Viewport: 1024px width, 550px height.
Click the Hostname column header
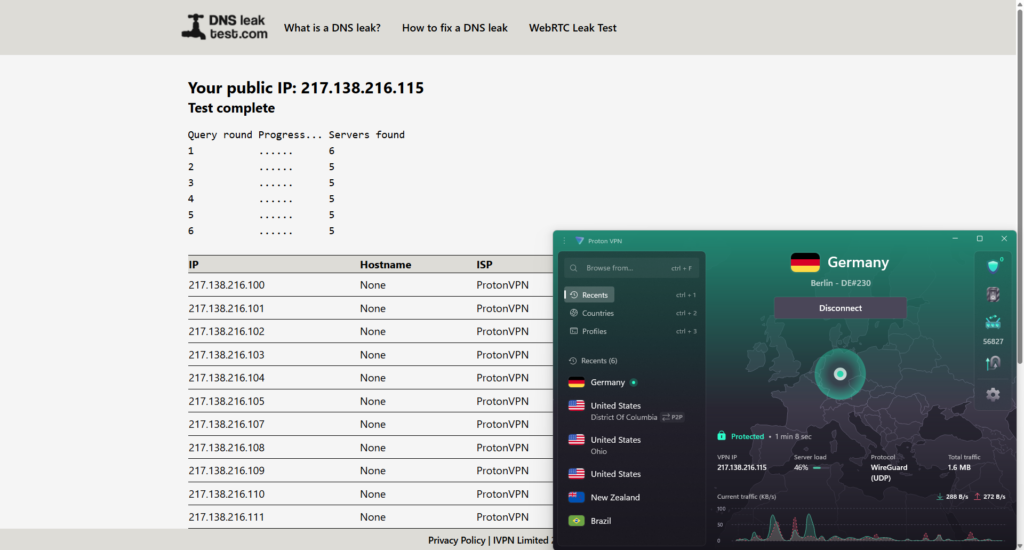click(385, 265)
